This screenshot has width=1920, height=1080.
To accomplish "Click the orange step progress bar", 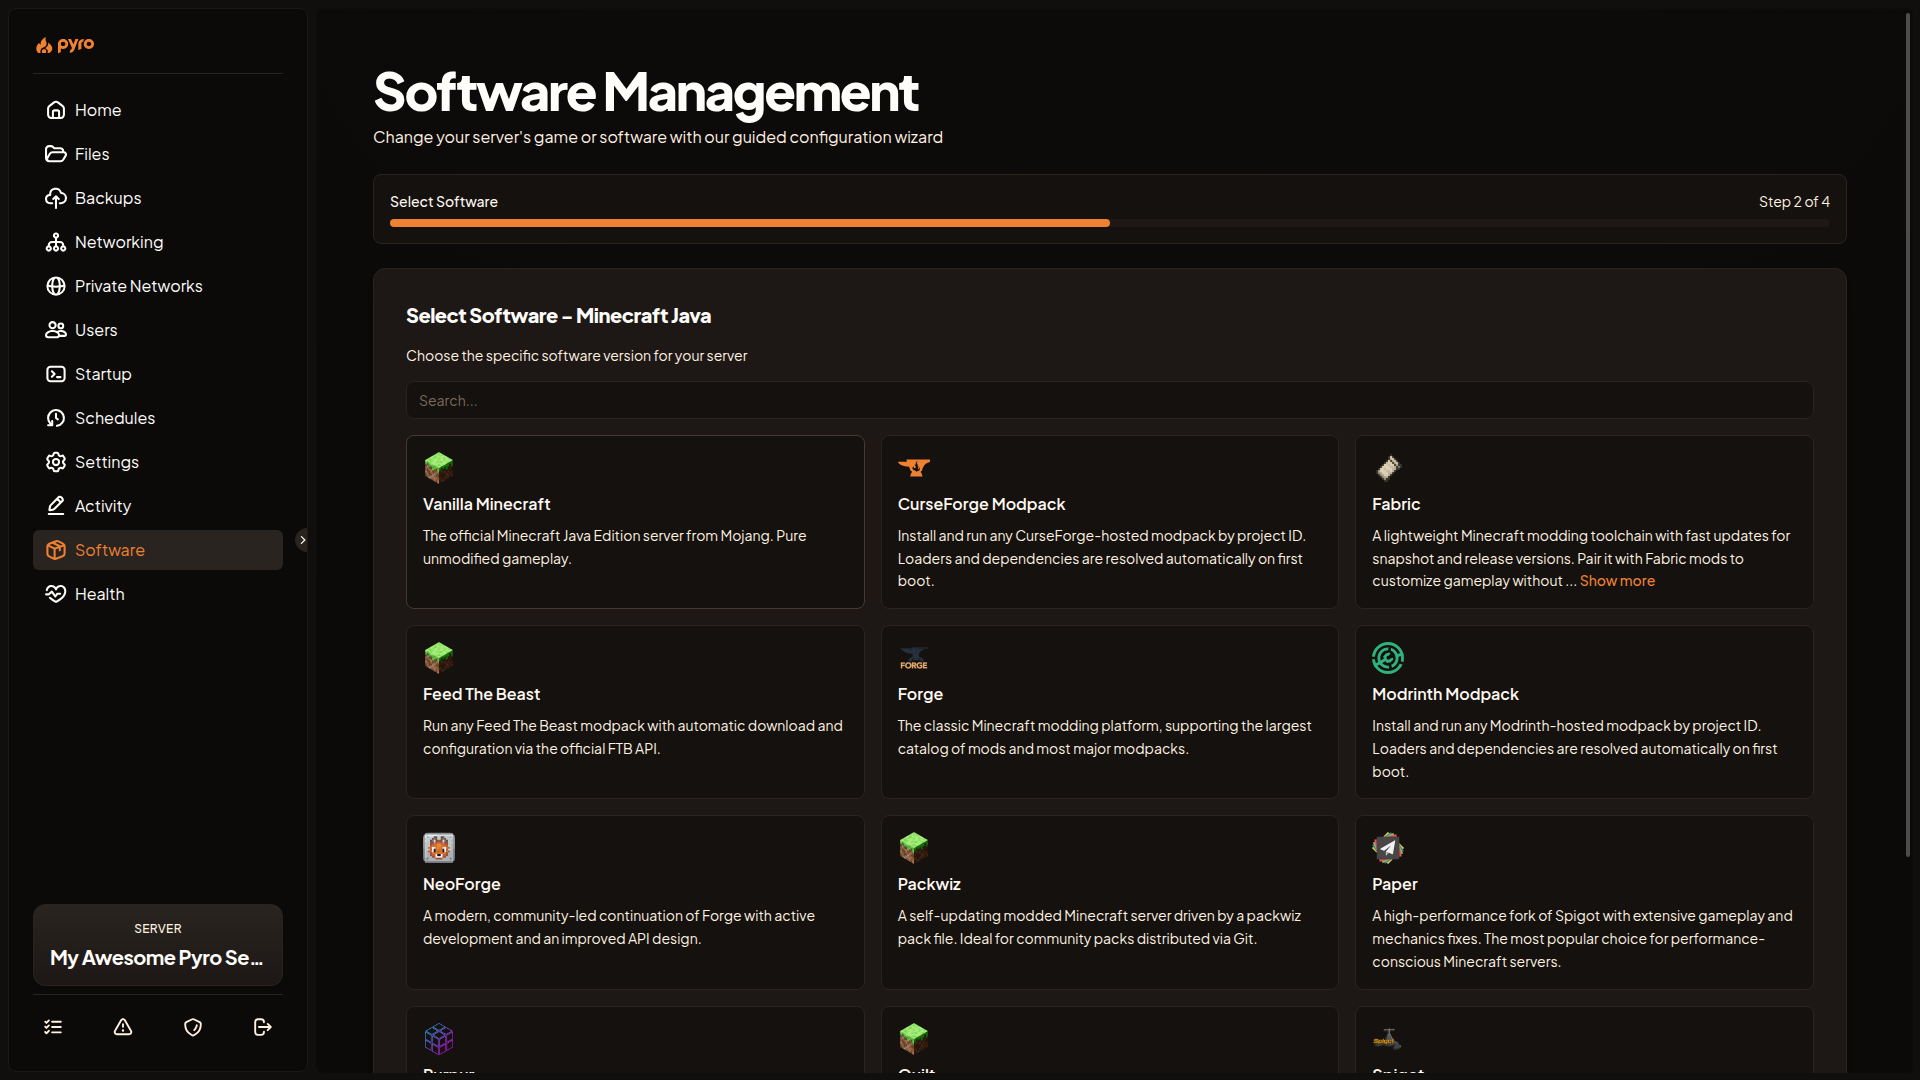I will tap(750, 223).
